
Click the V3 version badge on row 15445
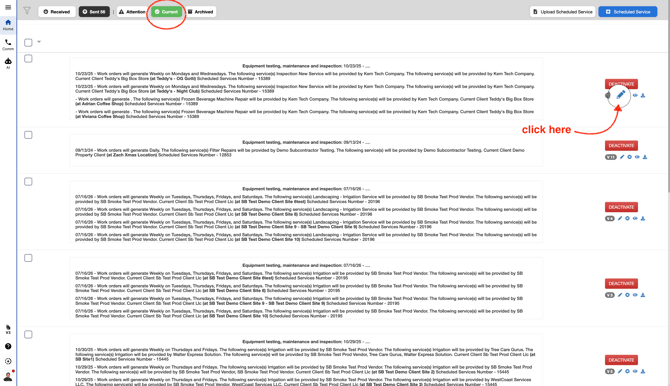pyautogui.click(x=610, y=371)
